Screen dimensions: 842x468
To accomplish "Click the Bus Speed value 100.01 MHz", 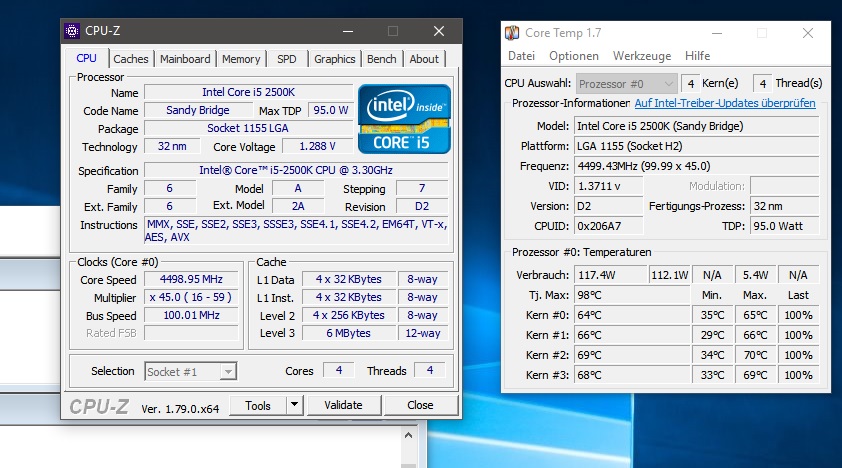I will 191,315.
